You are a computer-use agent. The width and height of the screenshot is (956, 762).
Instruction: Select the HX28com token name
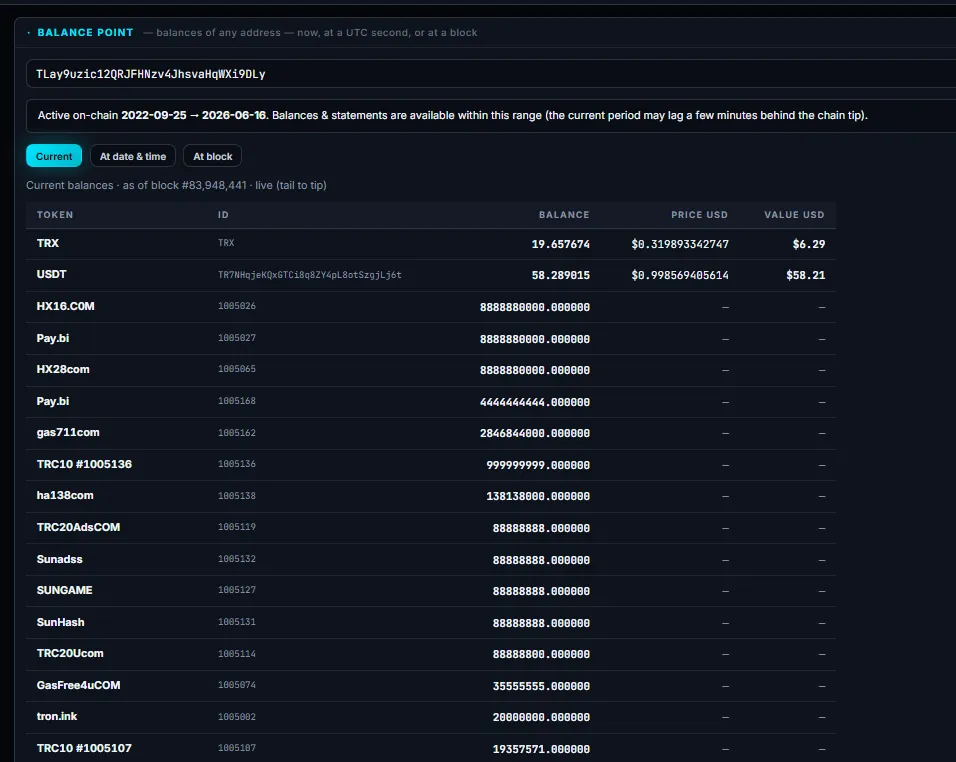[63, 369]
